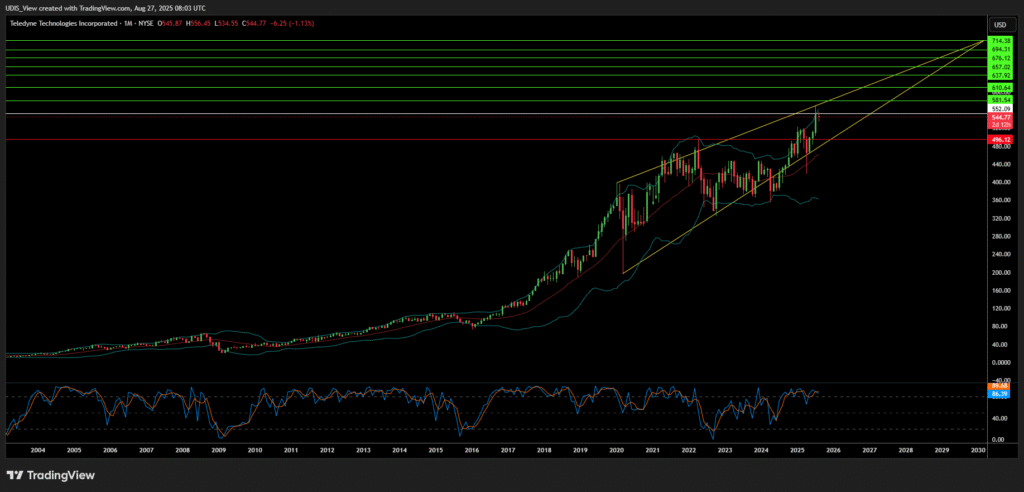Open the USD currency selector
This screenshot has width=1024, height=492.
click(998, 24)
